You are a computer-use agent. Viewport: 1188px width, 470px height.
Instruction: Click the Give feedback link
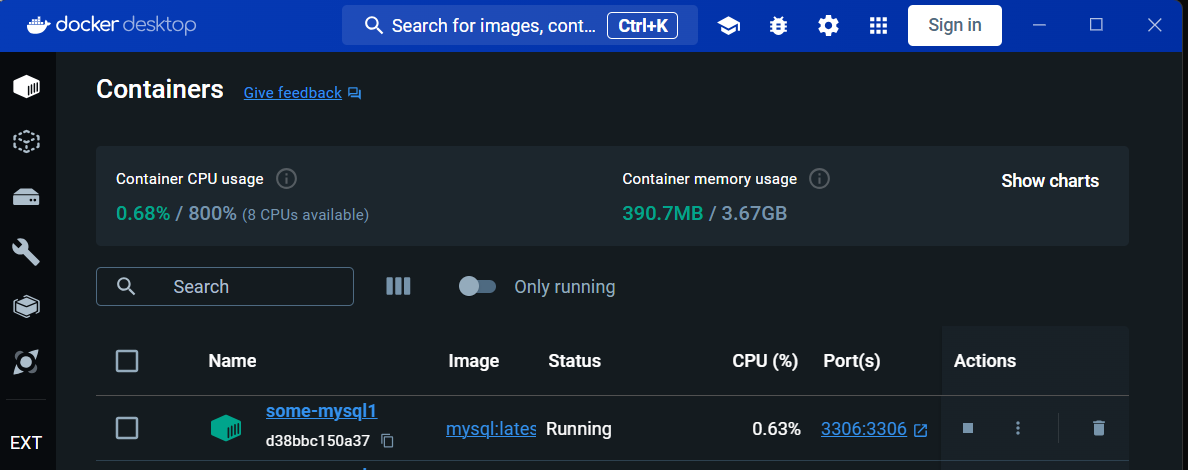(x=292, y=92)
